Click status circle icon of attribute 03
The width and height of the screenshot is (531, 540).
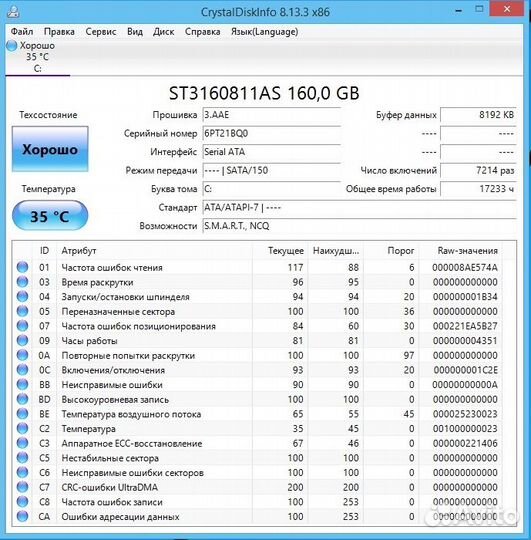click(22, 282)
